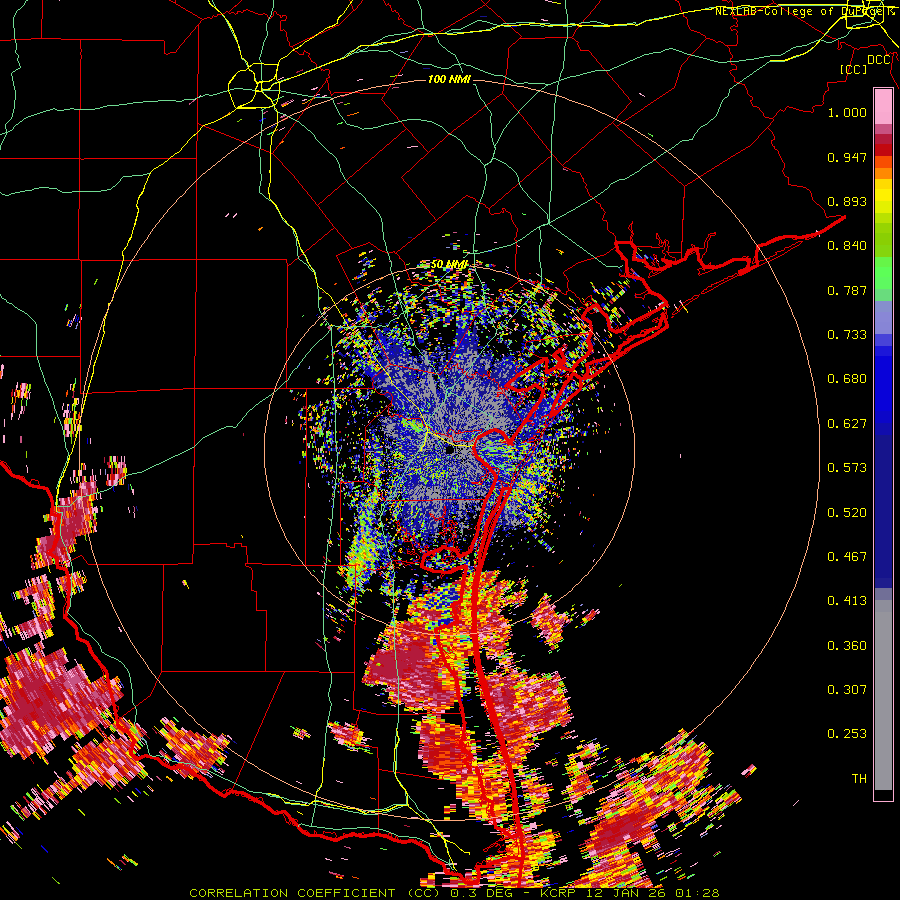The image size is (900, 900).
Task: Click the 0.3 DEG elevation text
Action: (x=480, y=893)
